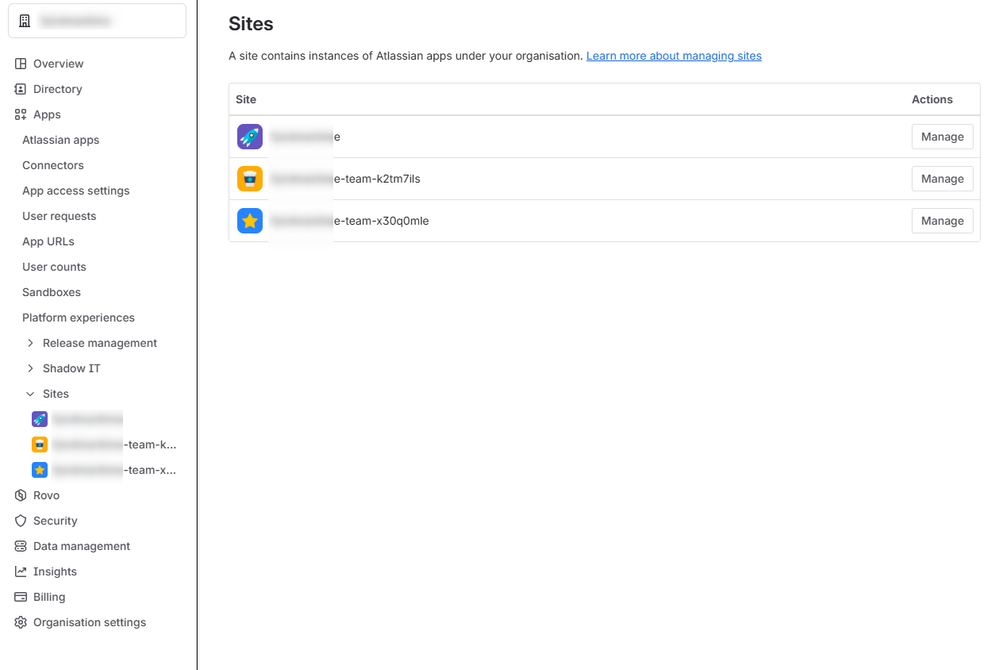Click the Insights chart icon

[20, 572]
